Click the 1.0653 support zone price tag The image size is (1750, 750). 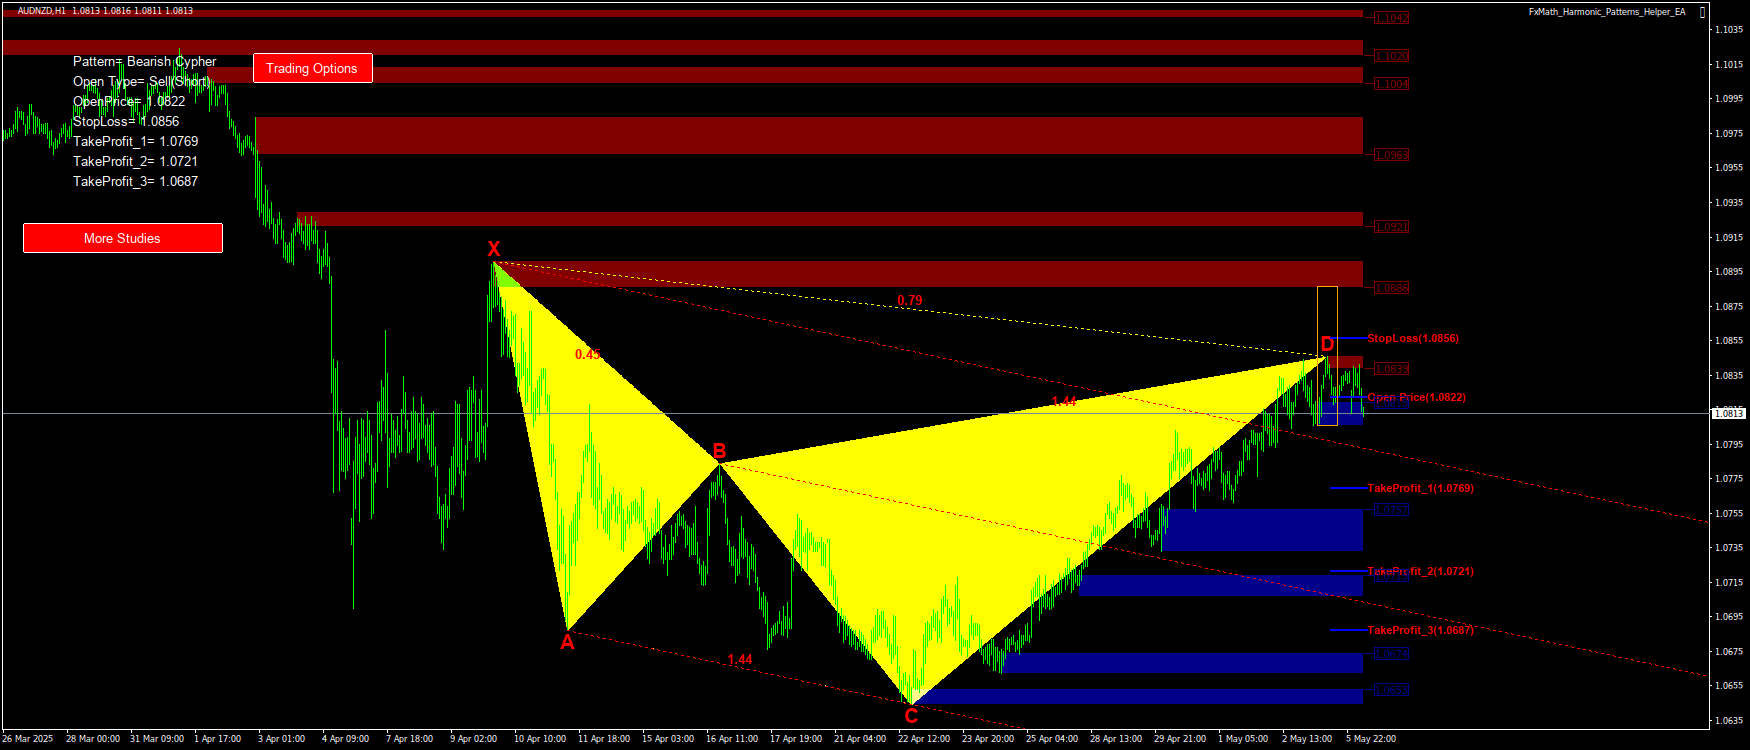1391,690
